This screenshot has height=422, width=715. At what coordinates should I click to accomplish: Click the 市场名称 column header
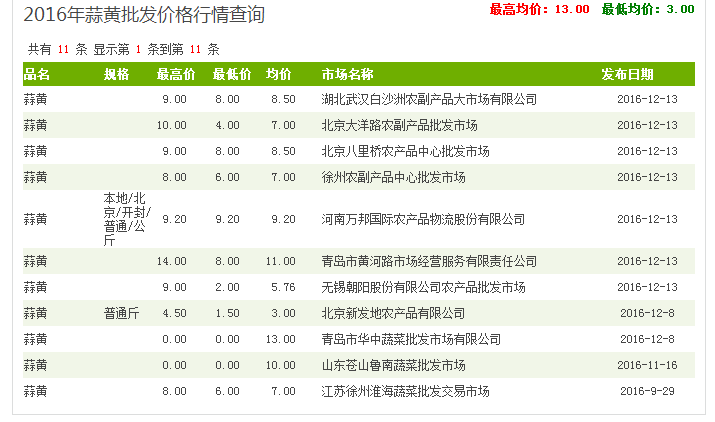click(x=347, y=74)
